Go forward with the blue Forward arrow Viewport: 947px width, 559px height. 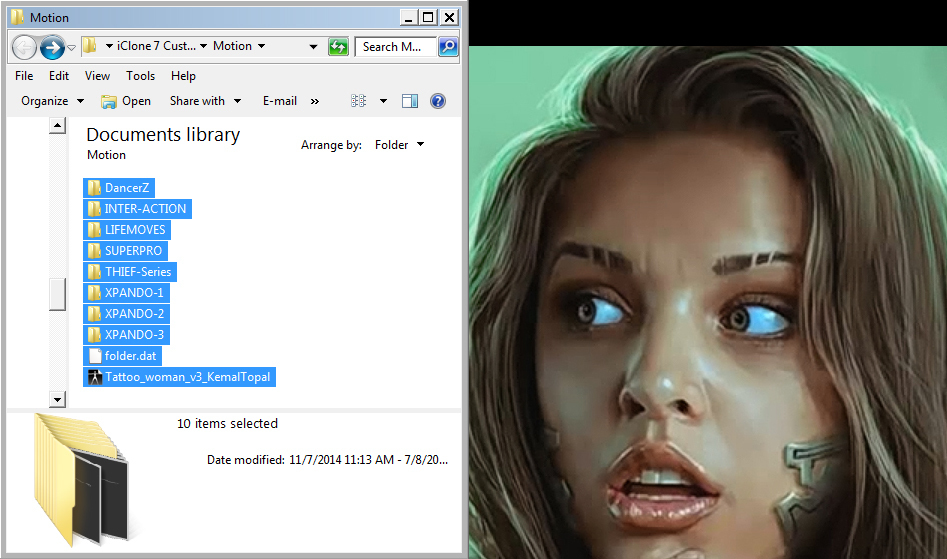click(53, 47)
